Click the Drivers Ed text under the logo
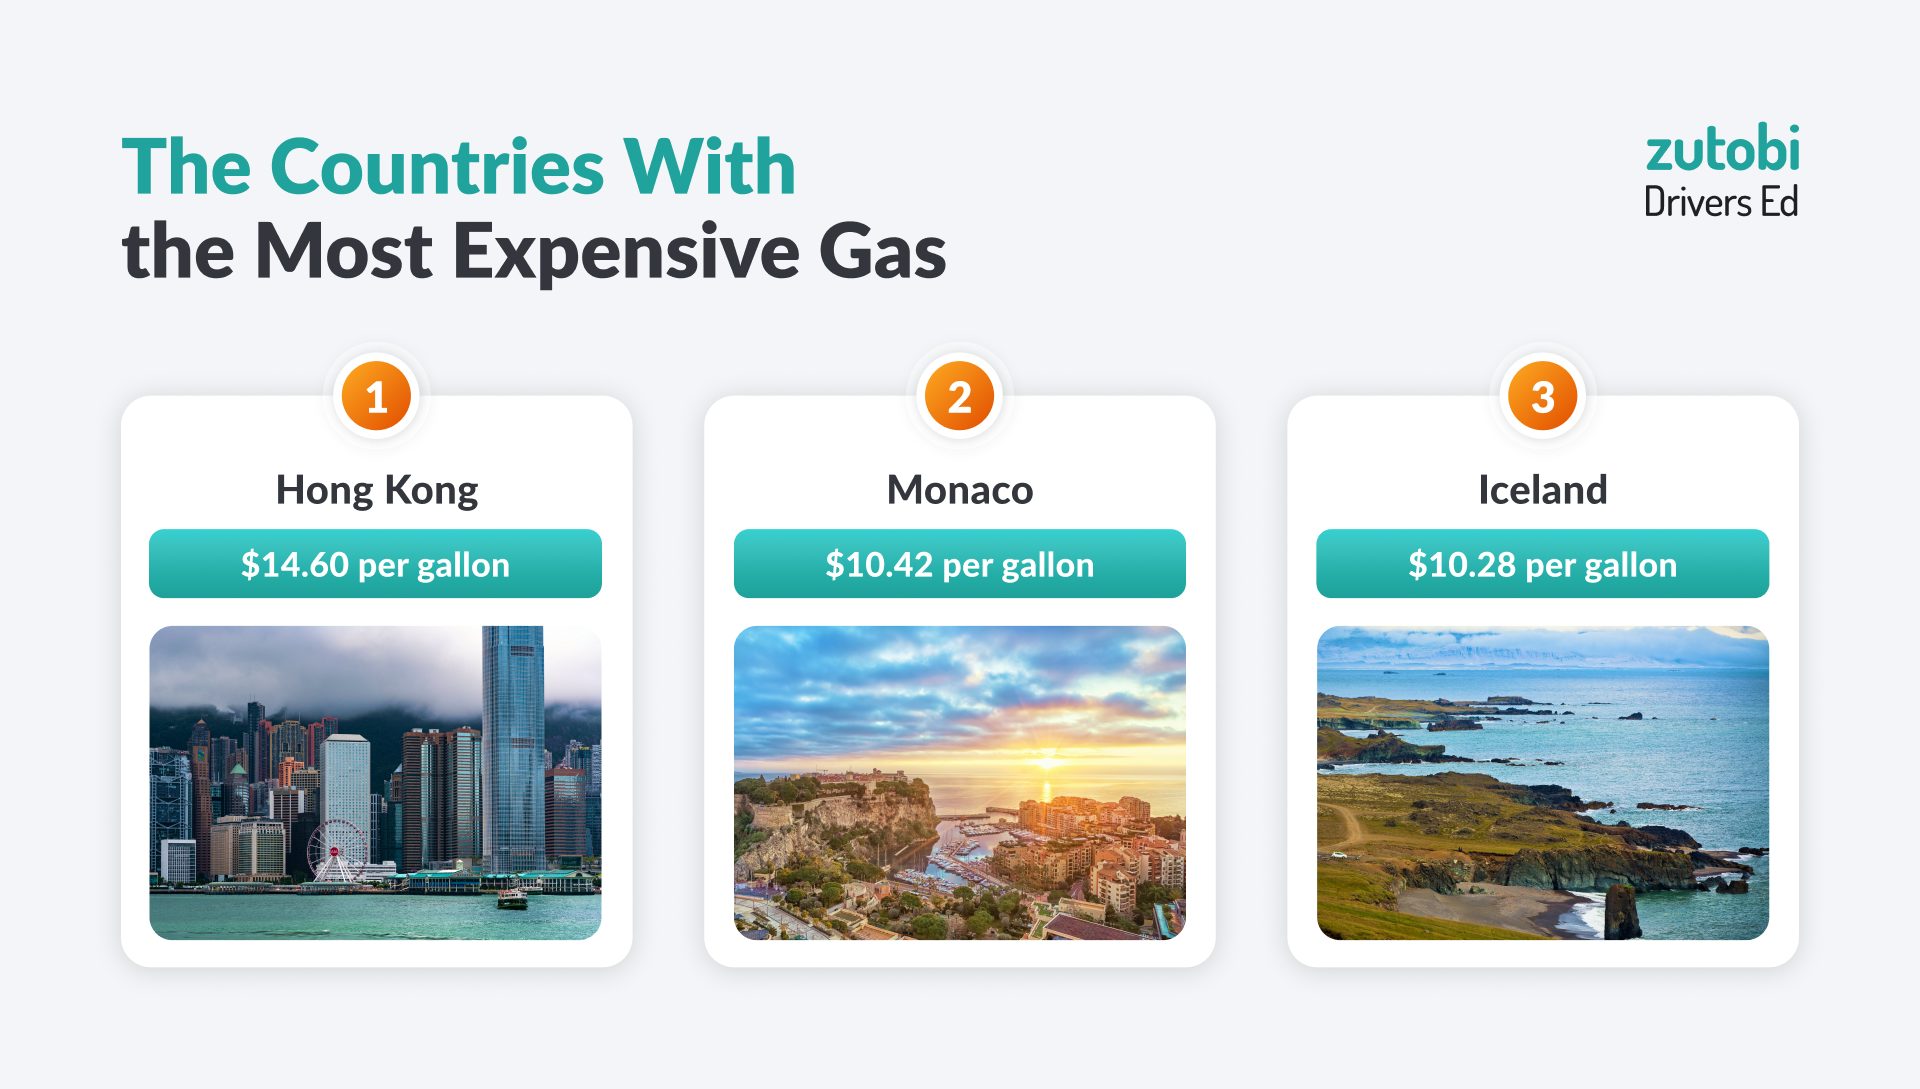This screenshot has height=1089, width=1920. click(1721, 203)
